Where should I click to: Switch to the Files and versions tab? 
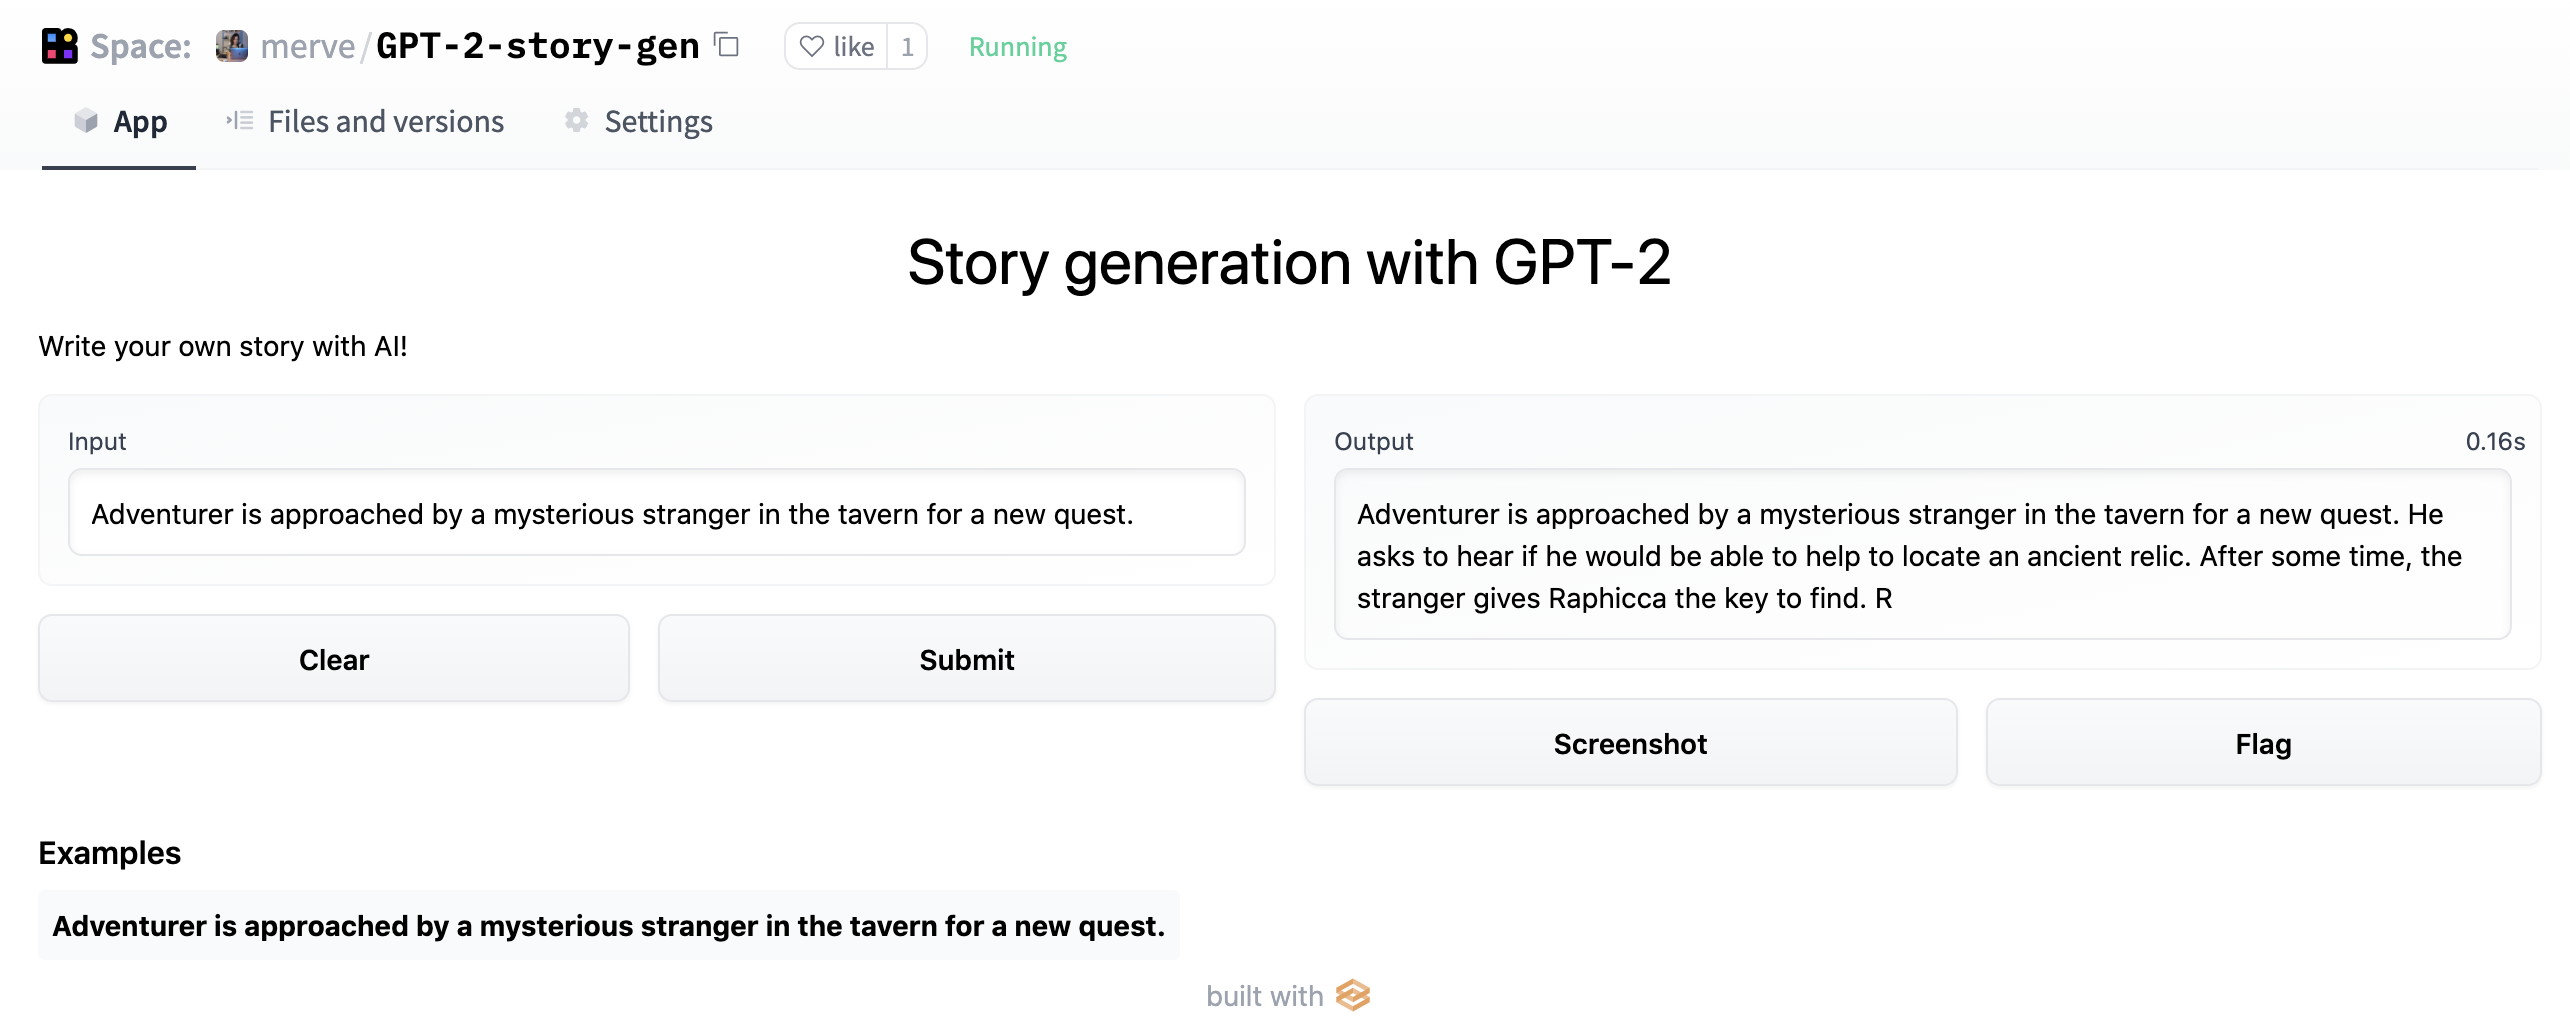385,121
